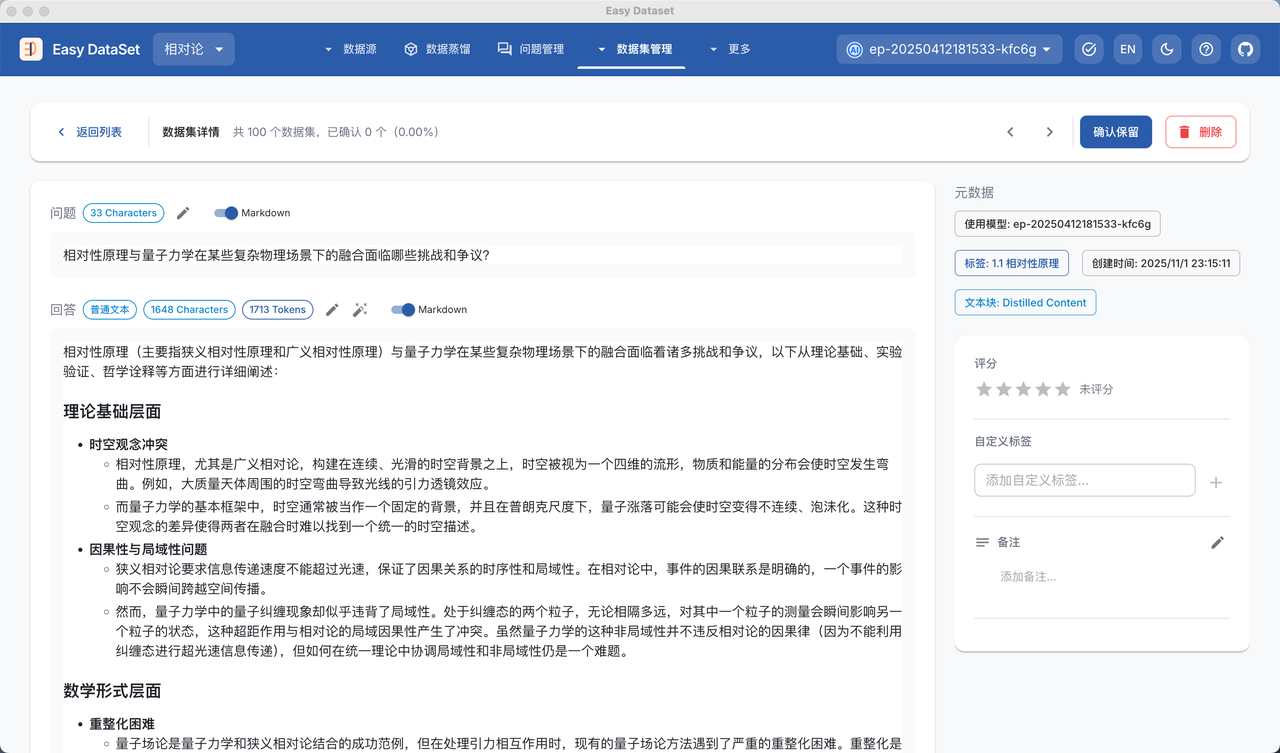Open the help question mark icon

pos(1206,49)
